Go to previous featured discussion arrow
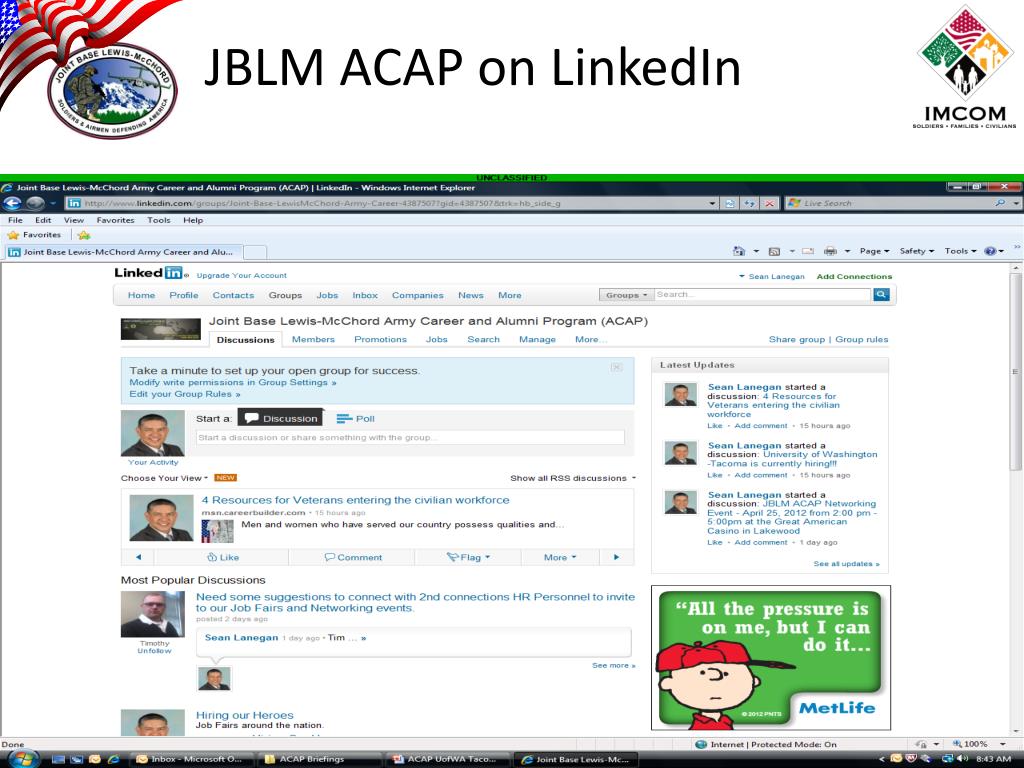This screenshot has width=1024, height=768. [138, 557]
